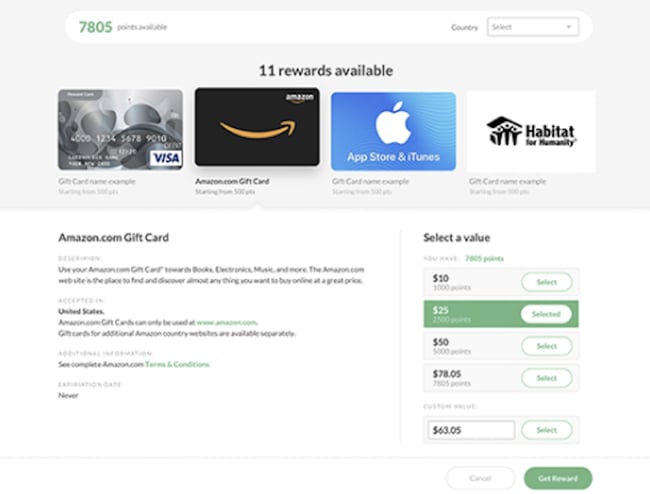Toggle the Selected button for $25
Viewport: 650px width, 494px height.
click(x=546, y=314)
